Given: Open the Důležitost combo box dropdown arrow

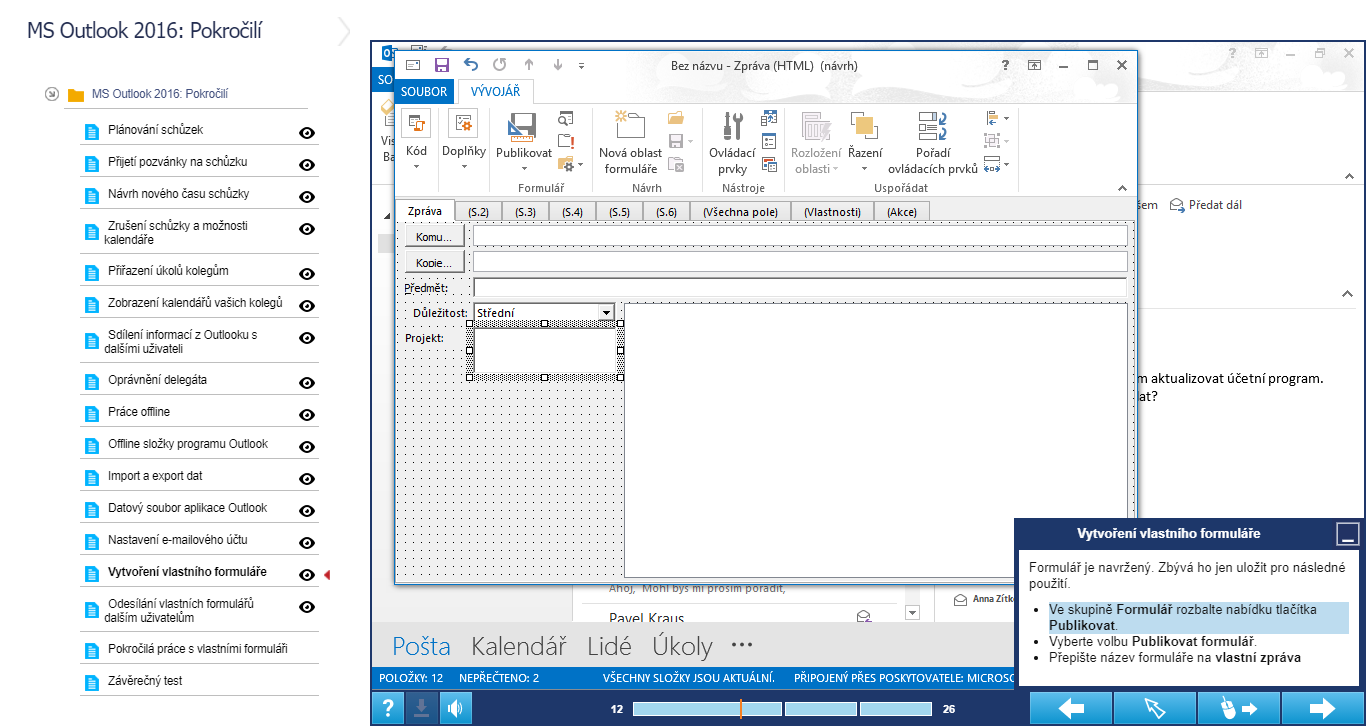Looking at the screenshot, I should pyautogui.click(x=606, y=313).
